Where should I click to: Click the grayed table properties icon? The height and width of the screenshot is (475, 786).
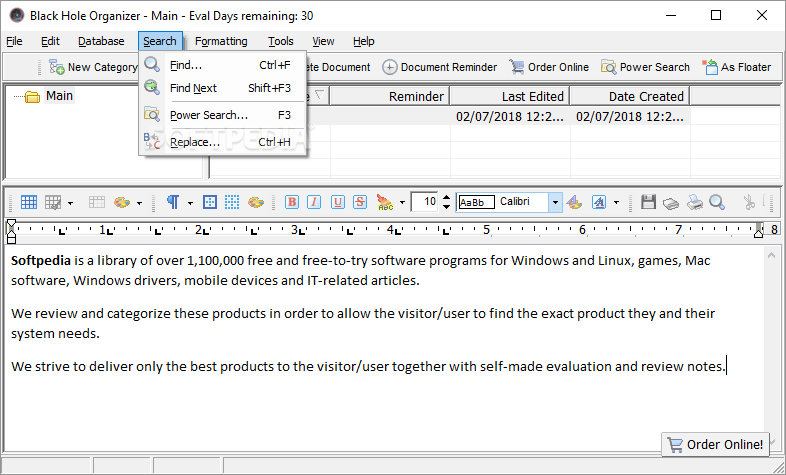[x=97, y=202]
